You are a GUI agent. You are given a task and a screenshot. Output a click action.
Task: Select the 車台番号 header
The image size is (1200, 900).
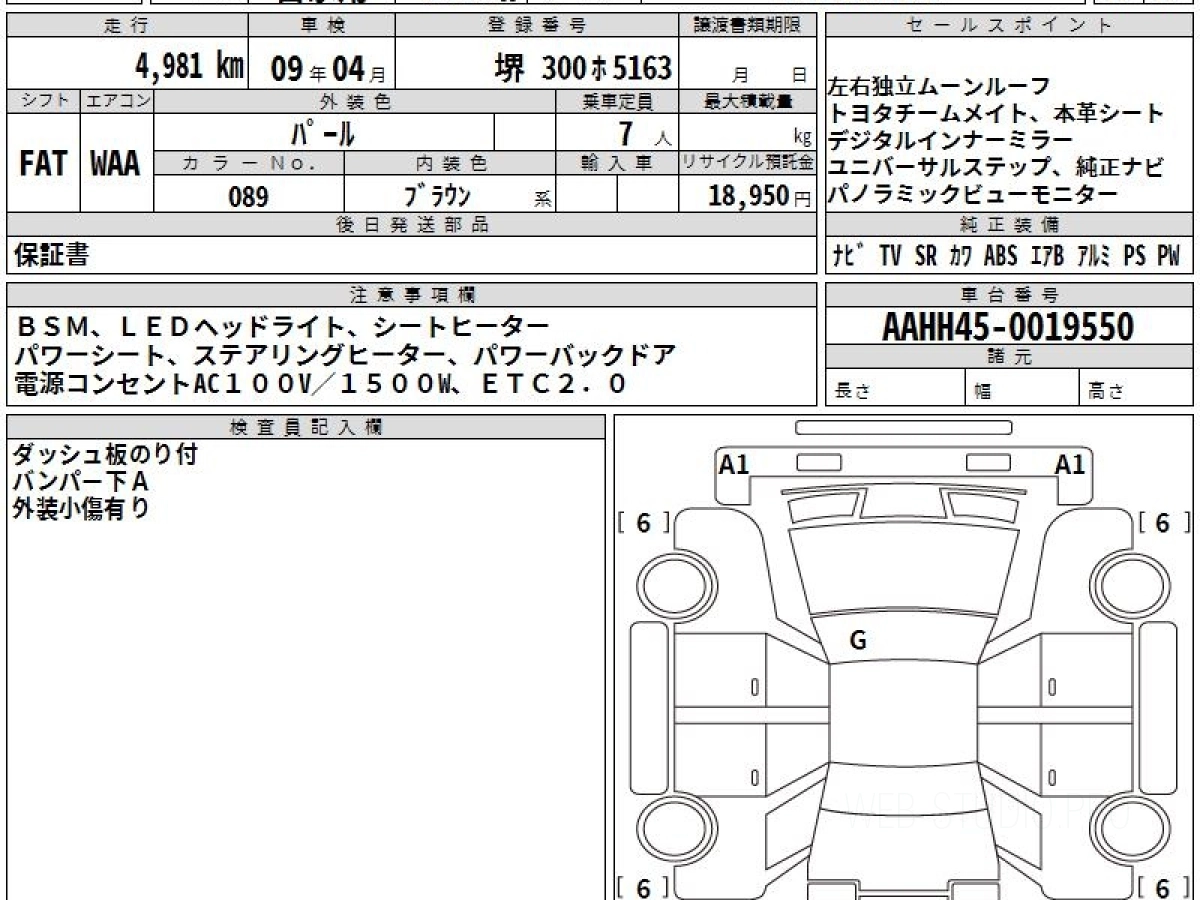[x=1010, y=295]
